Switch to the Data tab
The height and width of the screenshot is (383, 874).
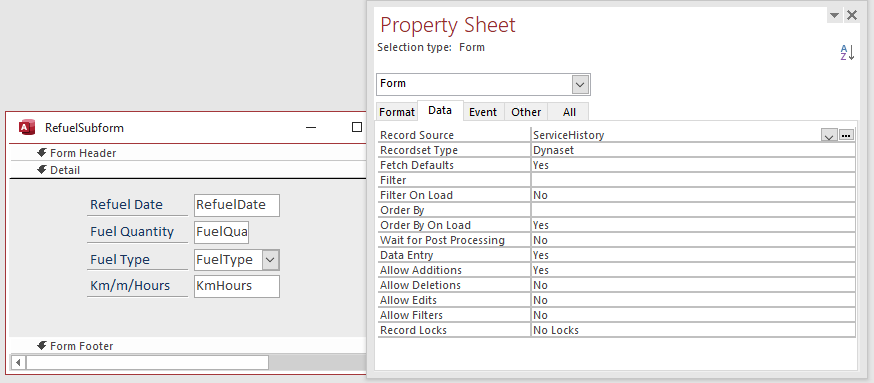pyautogui.click(x=440, y=110)
